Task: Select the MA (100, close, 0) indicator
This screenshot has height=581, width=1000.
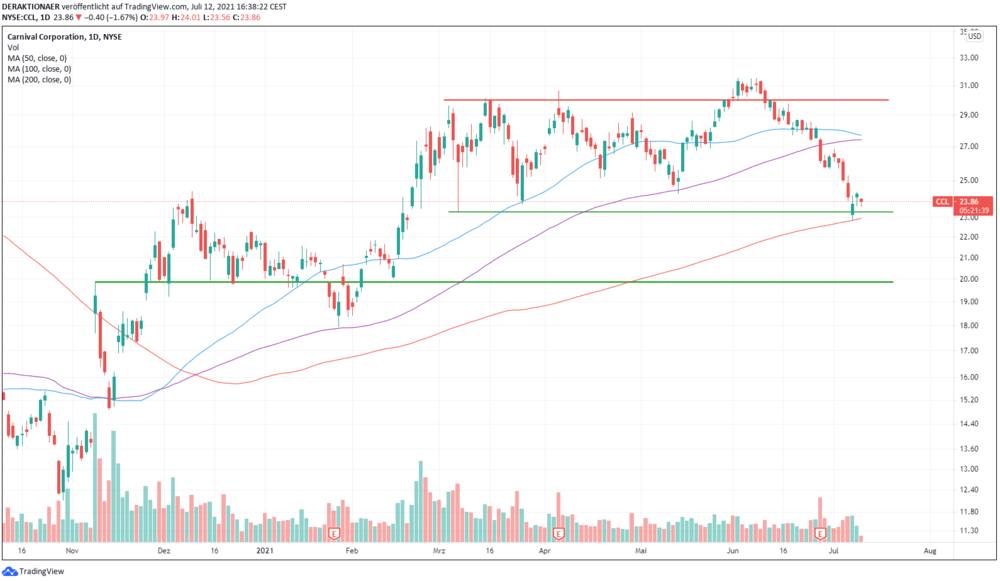Action: (39, 69)
